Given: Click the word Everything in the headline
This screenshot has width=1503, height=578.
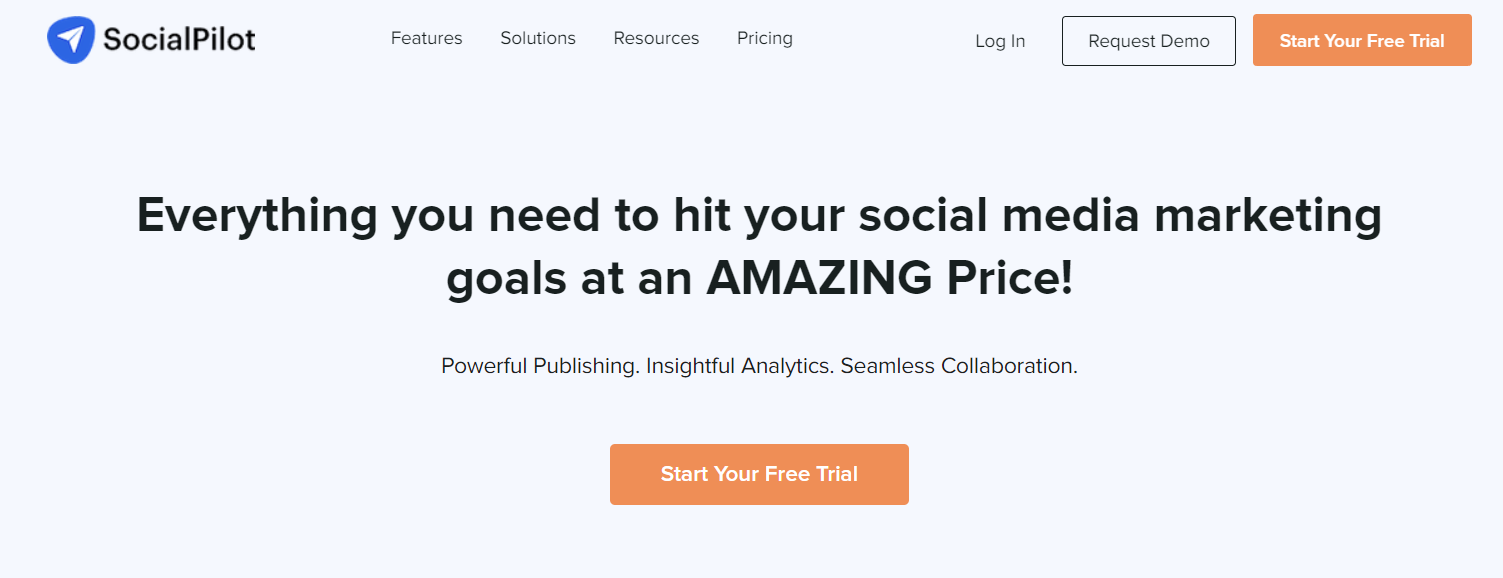Looking at the screenshot, I should pyautogui.click(x=257, y=216).
